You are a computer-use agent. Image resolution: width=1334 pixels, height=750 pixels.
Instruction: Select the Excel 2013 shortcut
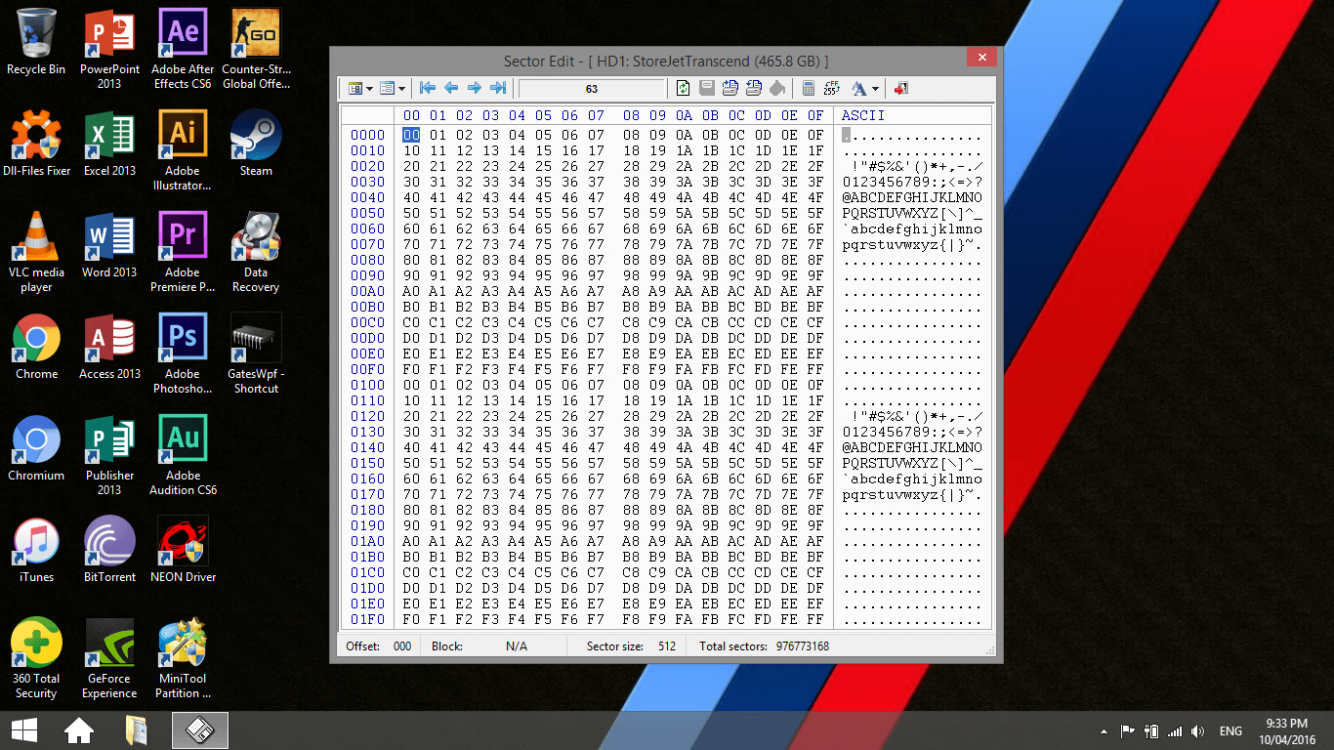click(110, 144)
